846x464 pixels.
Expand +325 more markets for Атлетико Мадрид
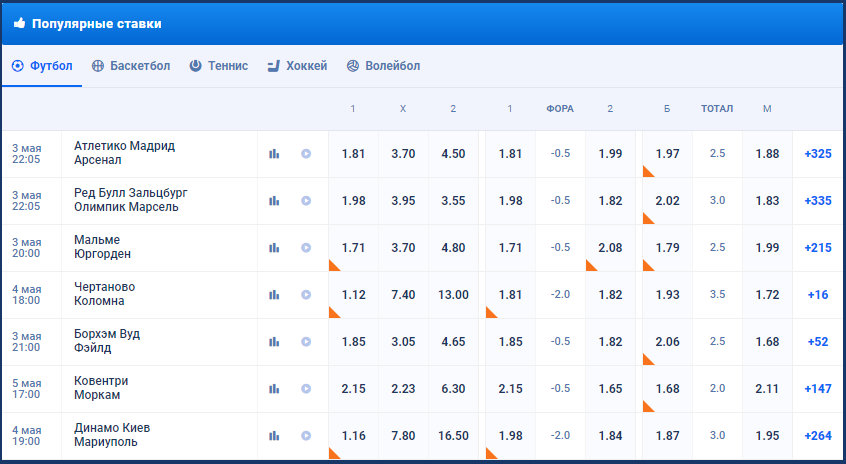click(x=817, y=154)
